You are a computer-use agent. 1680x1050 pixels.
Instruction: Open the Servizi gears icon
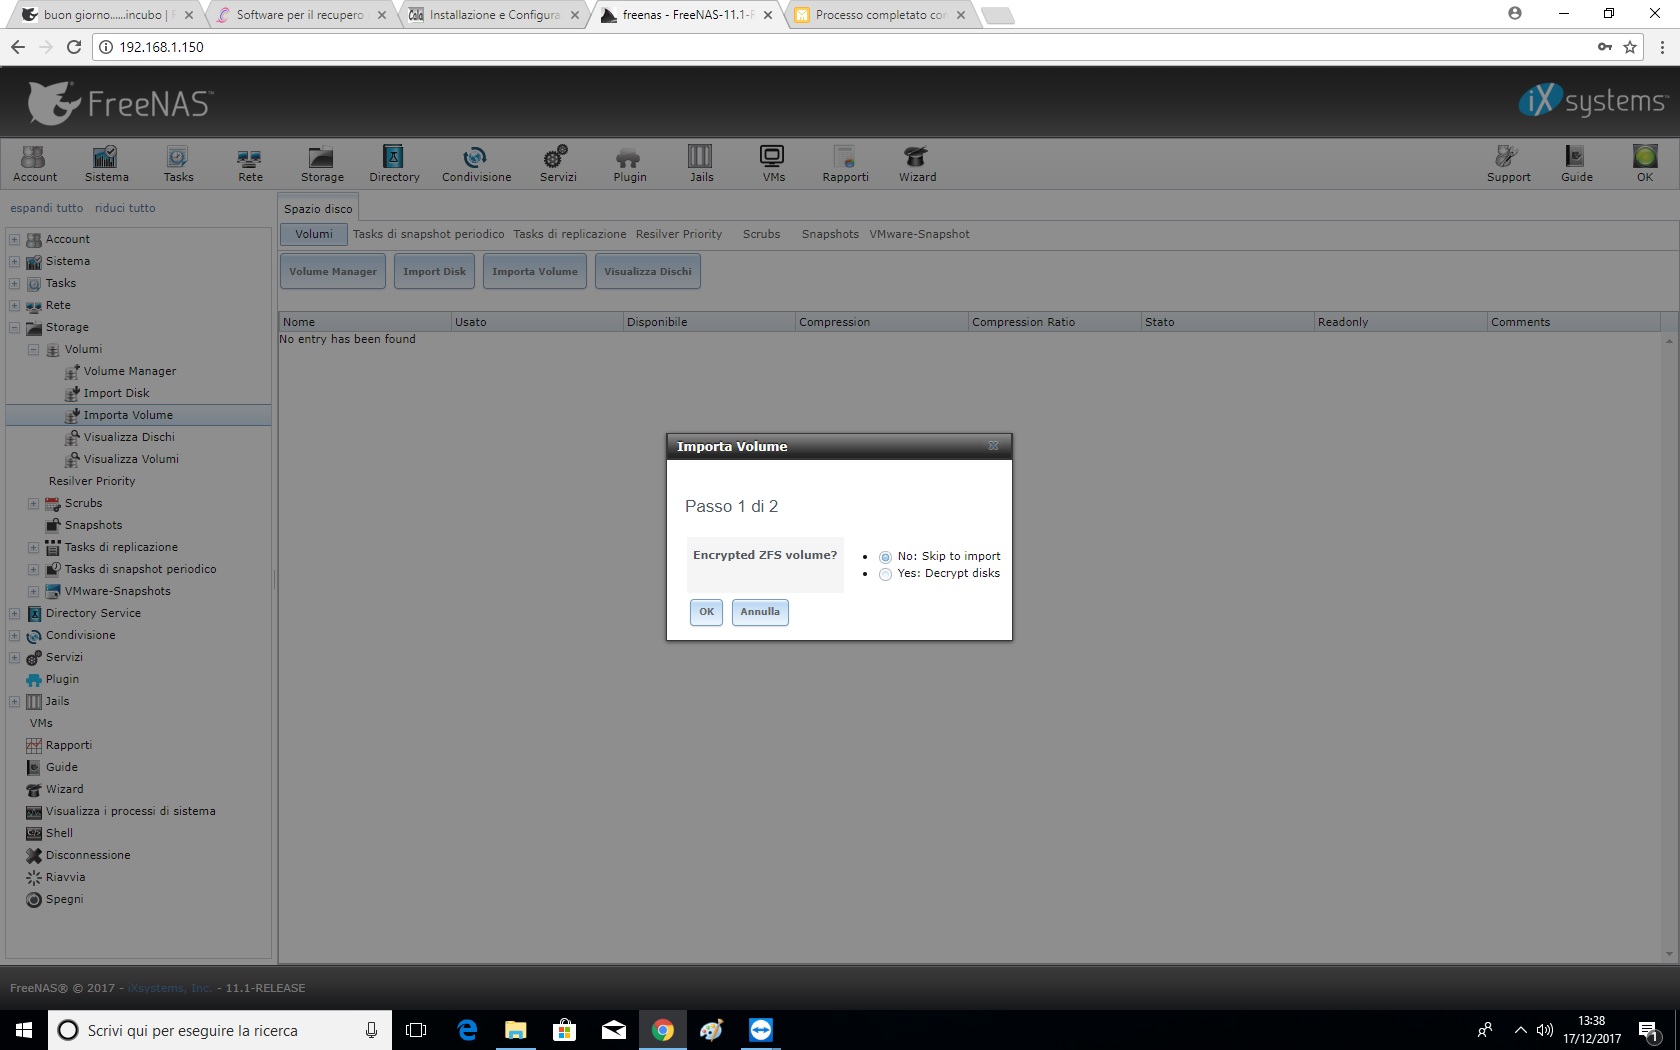[x=557, y=163]
